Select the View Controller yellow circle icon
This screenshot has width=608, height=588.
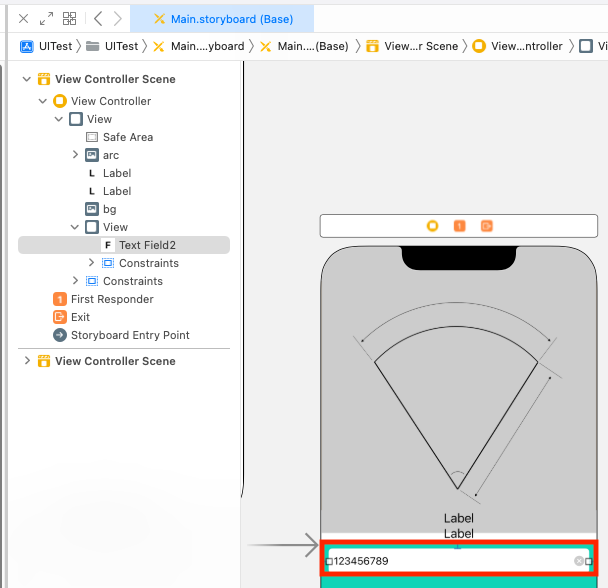(x=60, y=101)
